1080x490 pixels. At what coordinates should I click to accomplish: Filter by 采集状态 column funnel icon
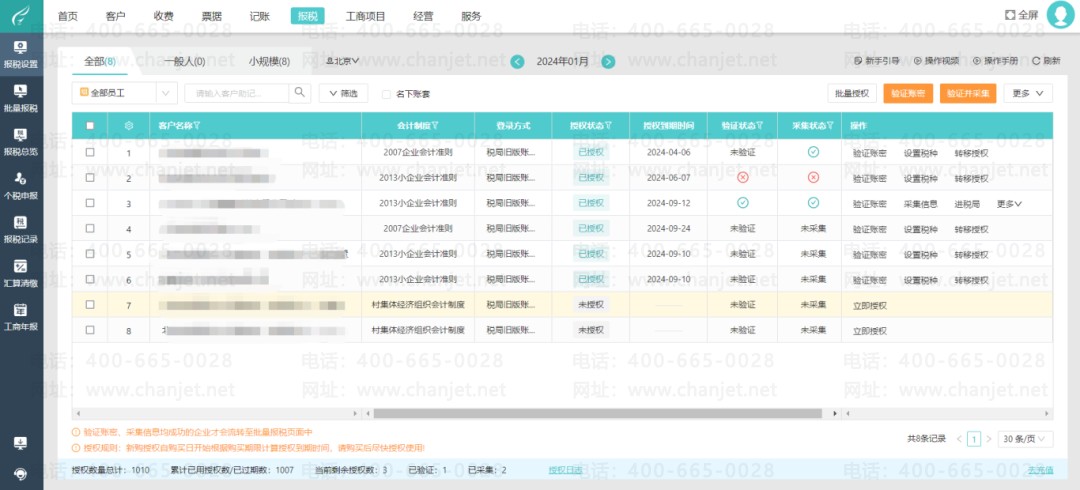point(830,125)
